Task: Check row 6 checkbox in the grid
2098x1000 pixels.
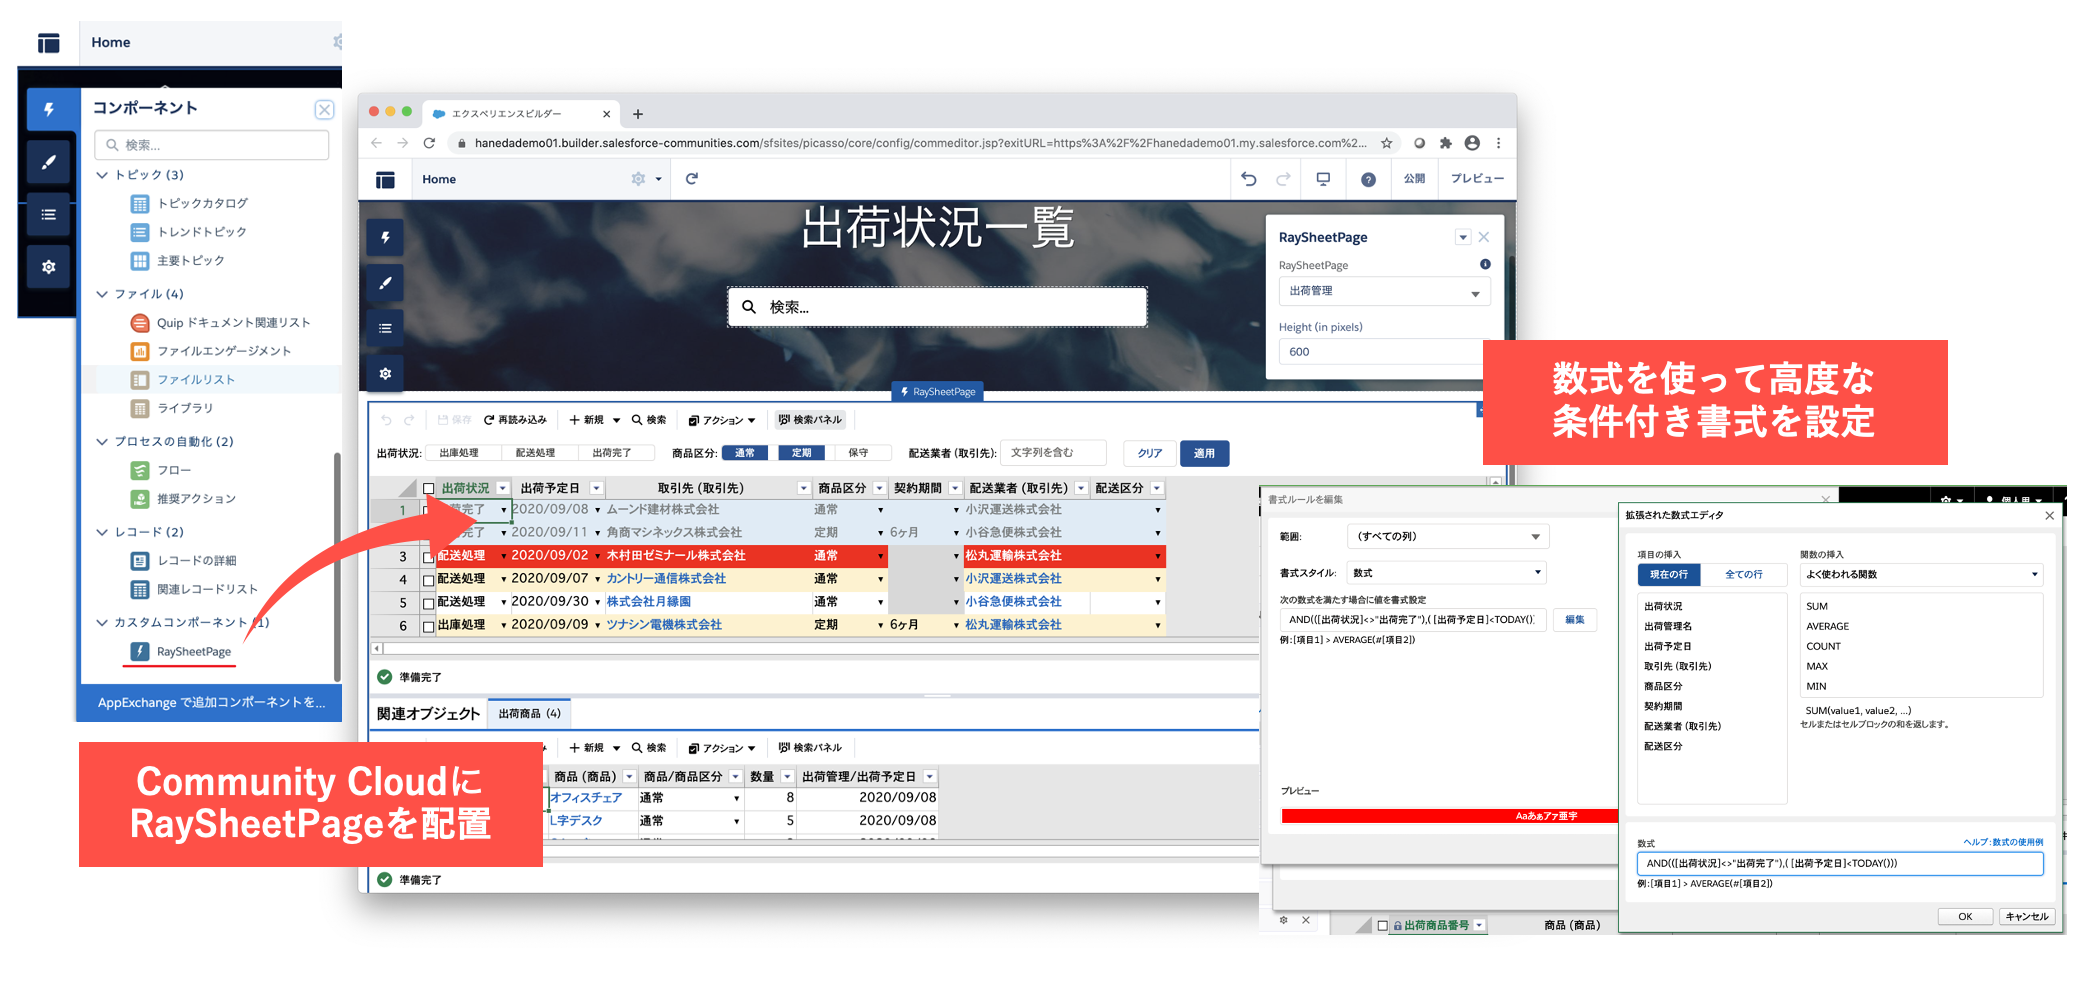Action: (x=428, y=626)
